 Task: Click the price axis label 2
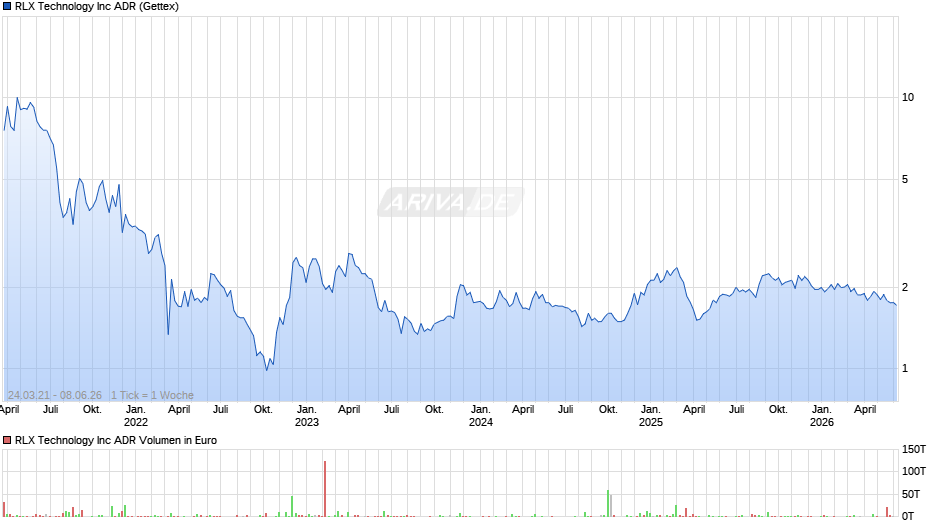click(905, 287)
